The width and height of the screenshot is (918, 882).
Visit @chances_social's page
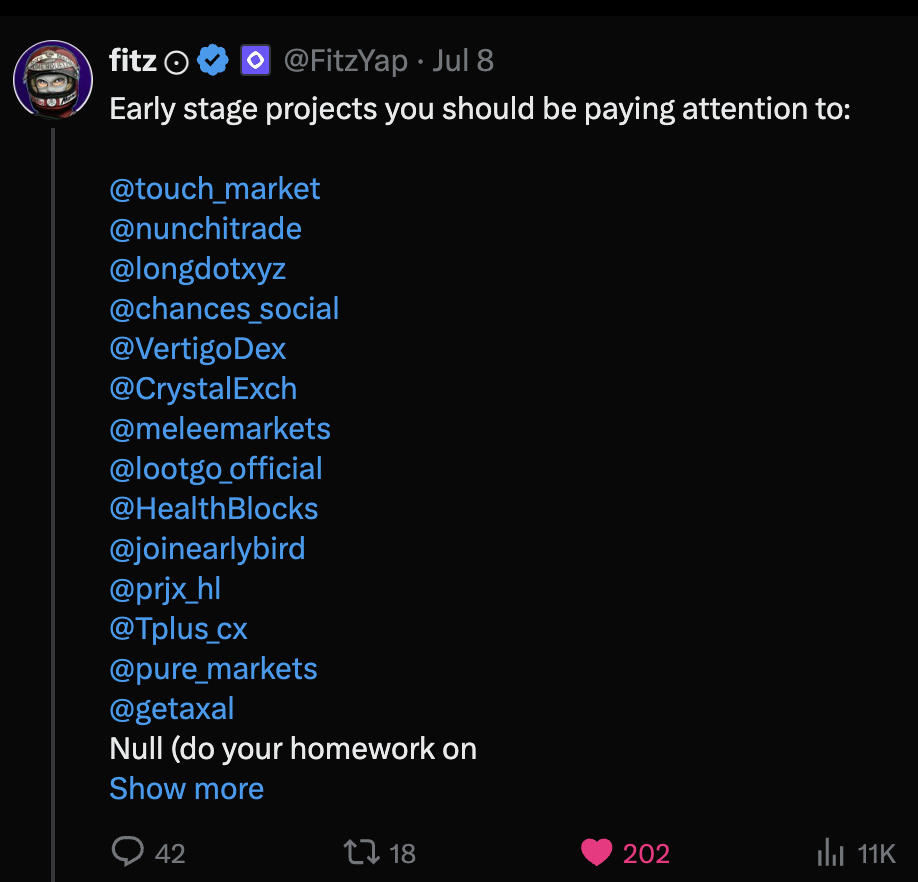(x=224, y=308)
